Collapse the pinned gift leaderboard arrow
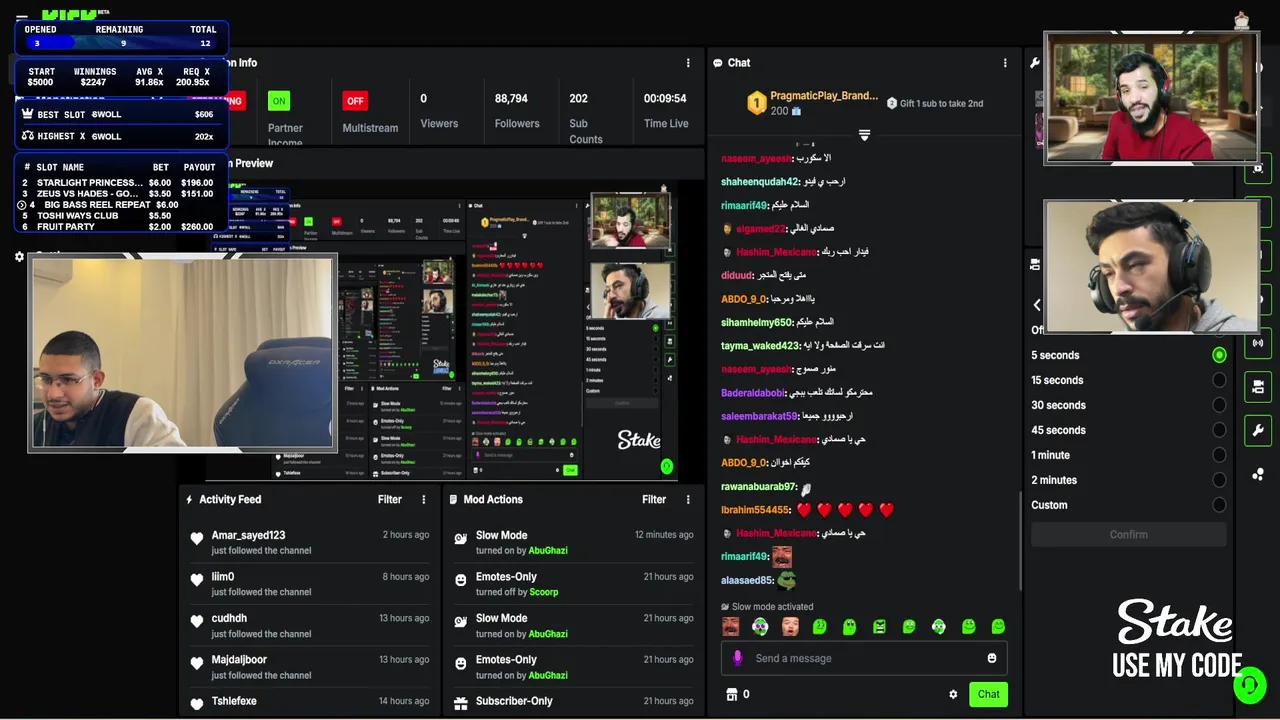This screenshot has height=720, width=1280. pos(864,134)
